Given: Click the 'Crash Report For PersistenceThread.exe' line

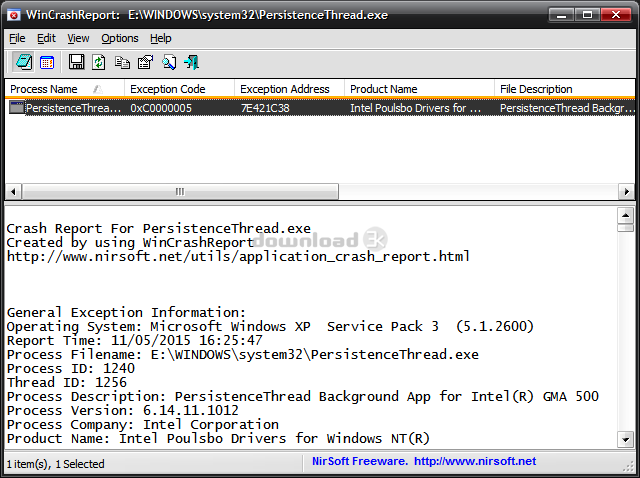Looking at the screenshot, I should click(x=159, y=229).
